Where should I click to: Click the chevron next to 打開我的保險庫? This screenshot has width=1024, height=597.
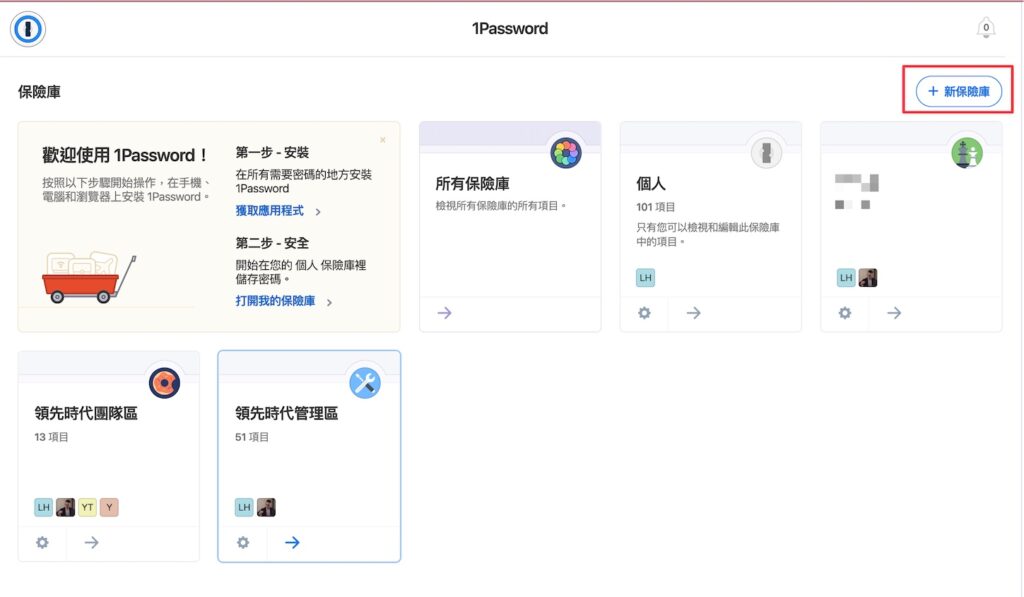pos(329,302)
